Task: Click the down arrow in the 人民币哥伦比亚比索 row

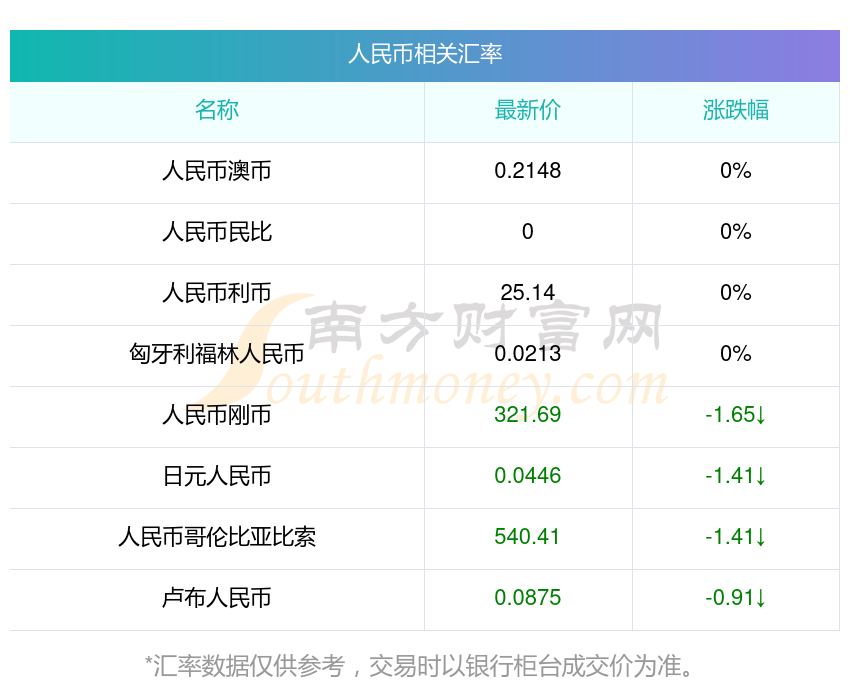Action: coord(761,537)
